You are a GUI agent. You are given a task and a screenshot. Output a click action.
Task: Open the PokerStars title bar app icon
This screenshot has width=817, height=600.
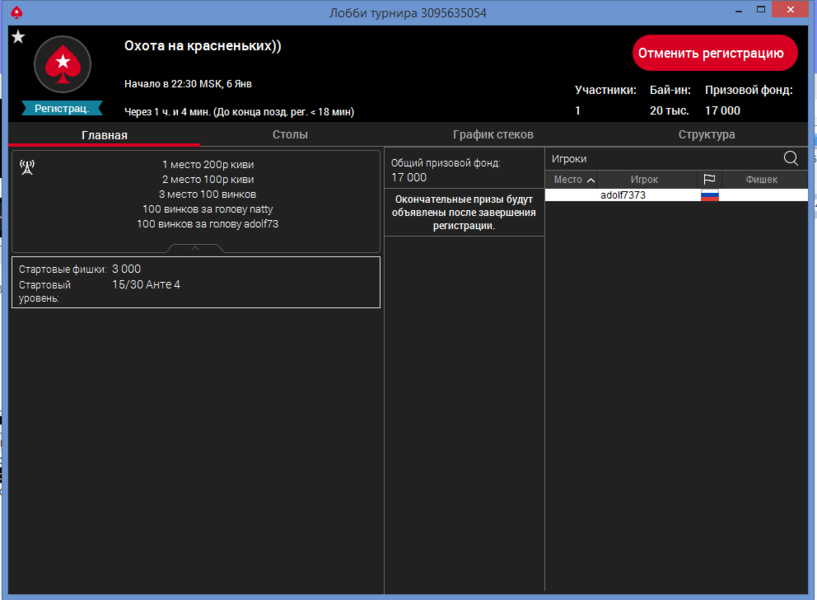pyautogui.click(x=14, y=12)
